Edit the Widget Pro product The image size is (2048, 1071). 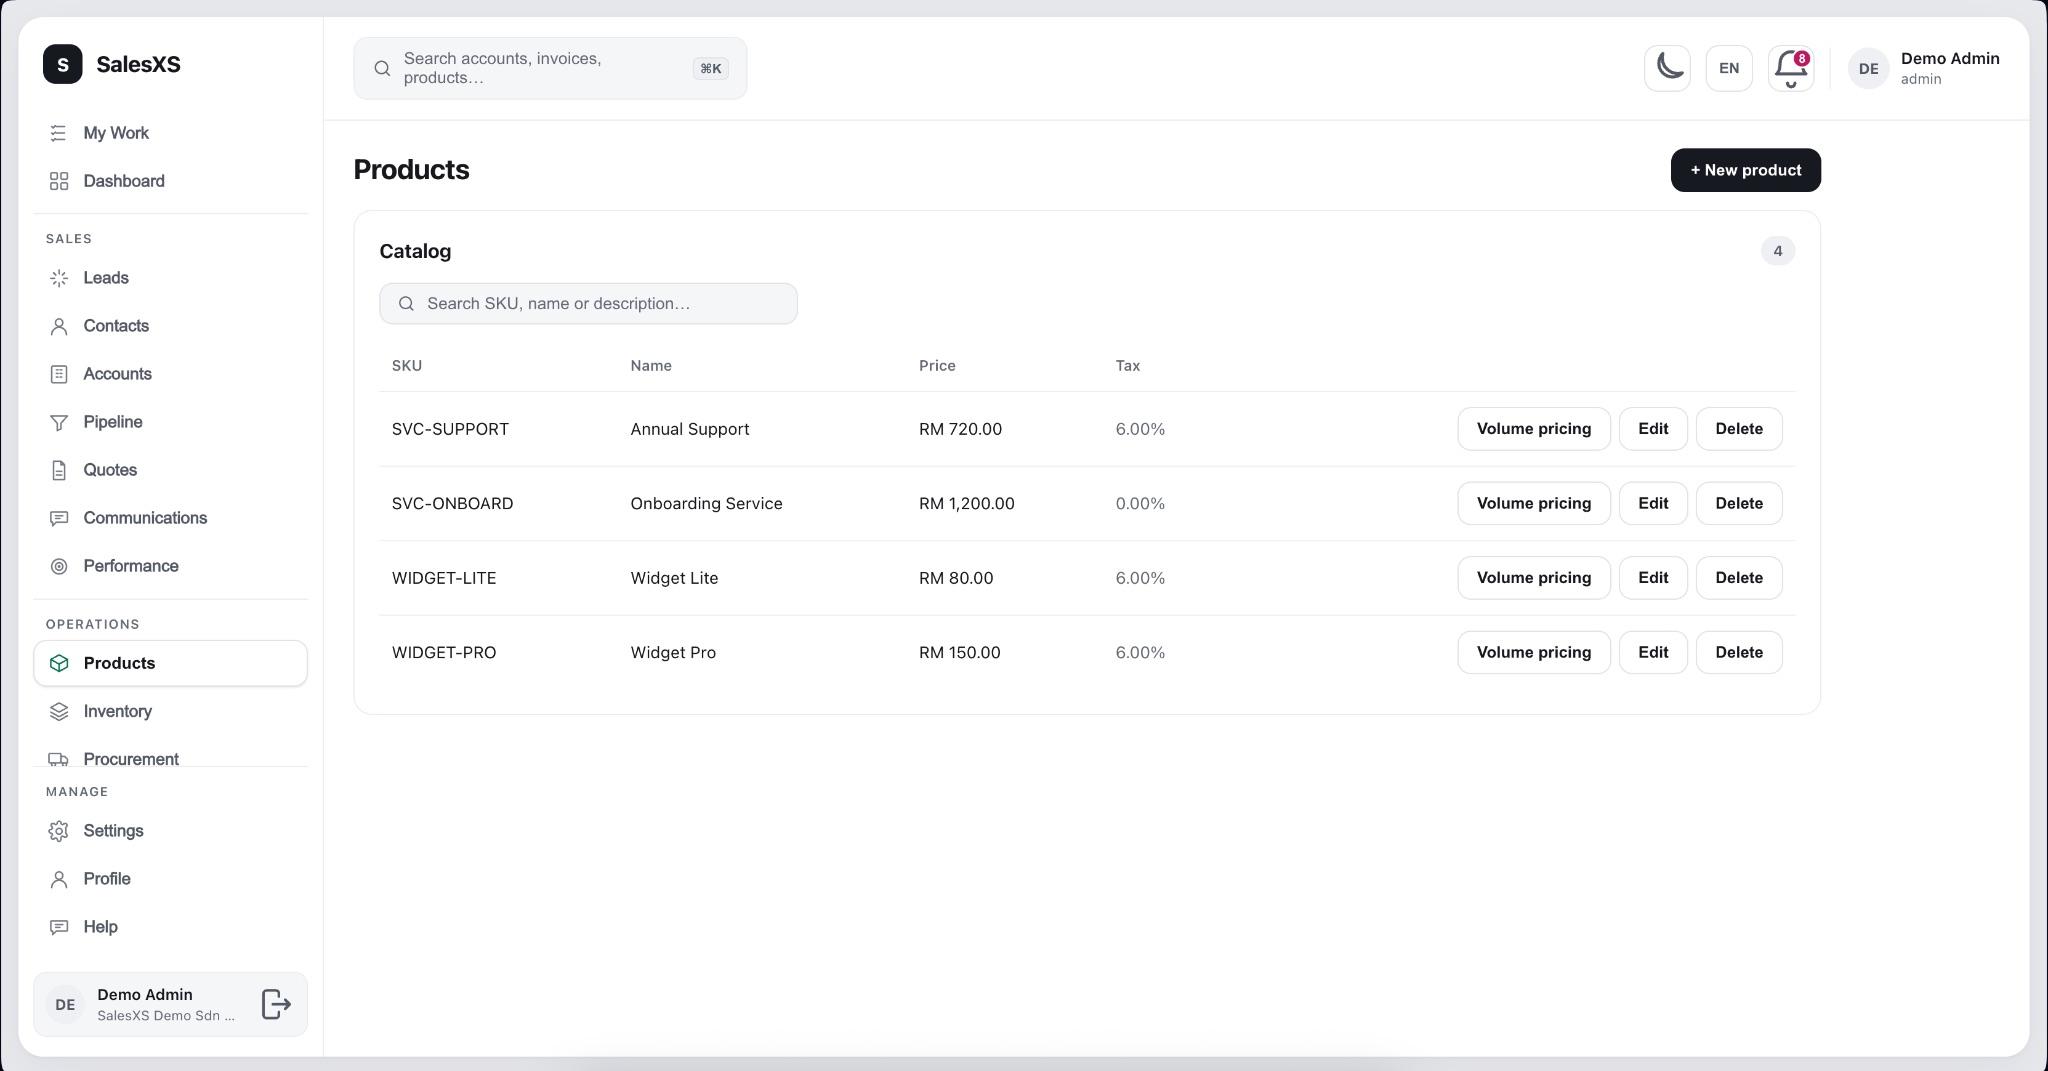click(1653, 652)
